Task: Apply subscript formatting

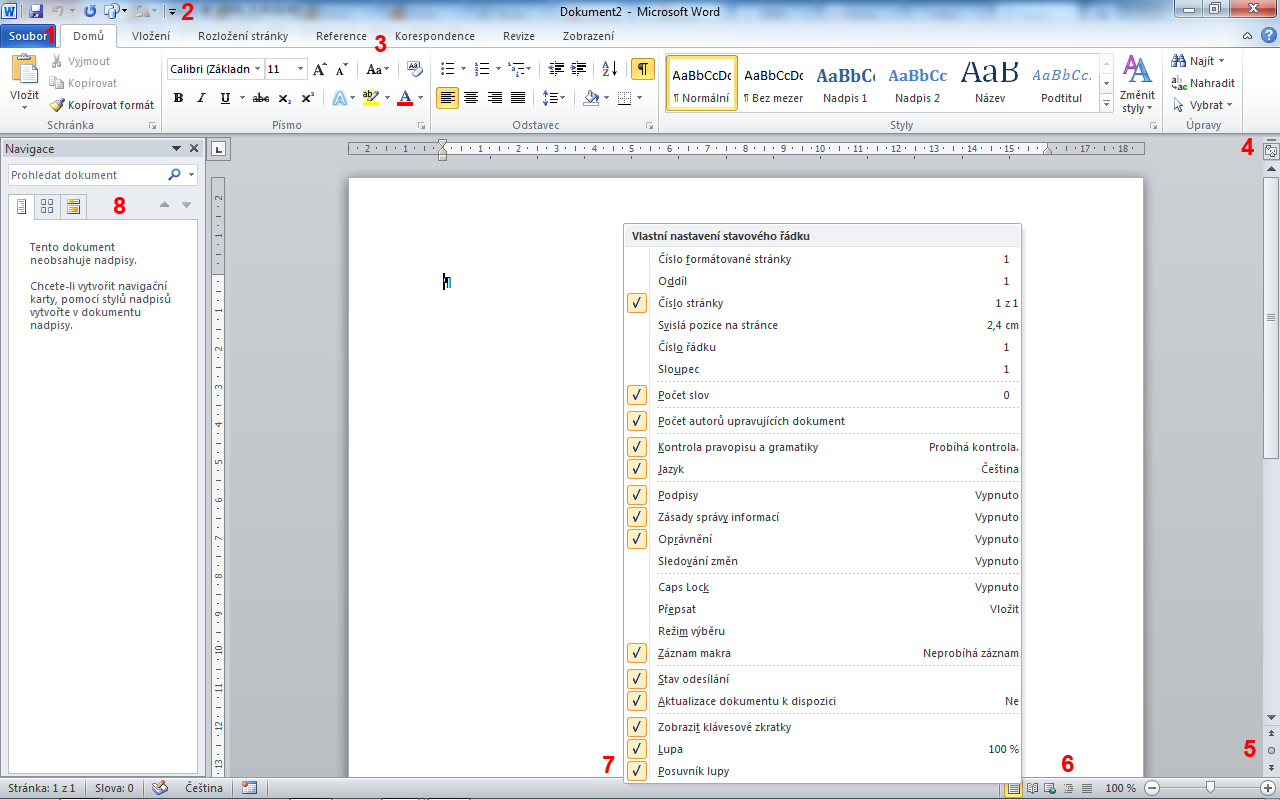Action: click(285, 98)
